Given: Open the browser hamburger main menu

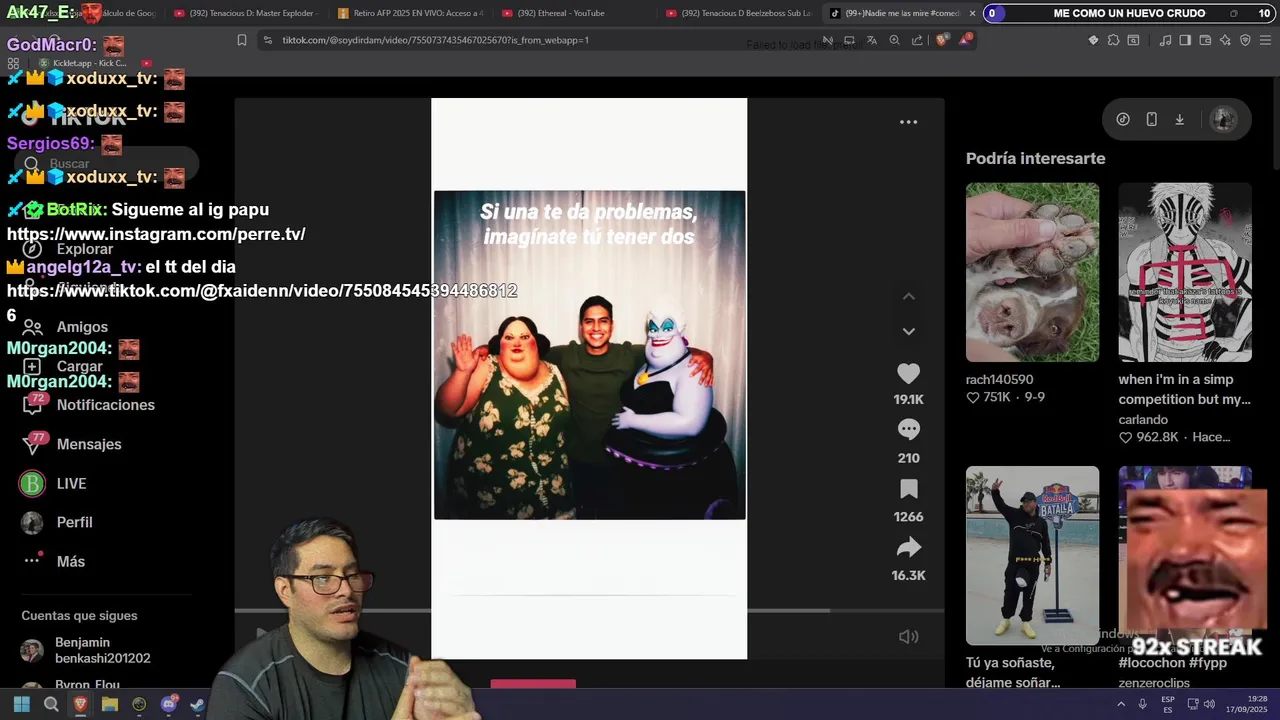Looking at the screenshot, I should pos(1265,40).
